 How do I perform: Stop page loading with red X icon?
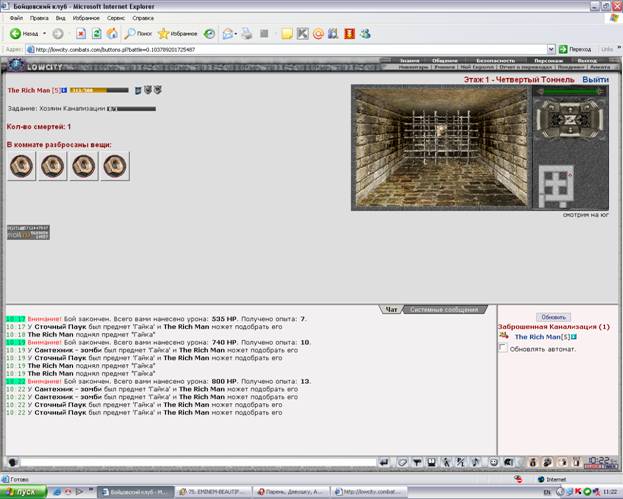[81, 34]
